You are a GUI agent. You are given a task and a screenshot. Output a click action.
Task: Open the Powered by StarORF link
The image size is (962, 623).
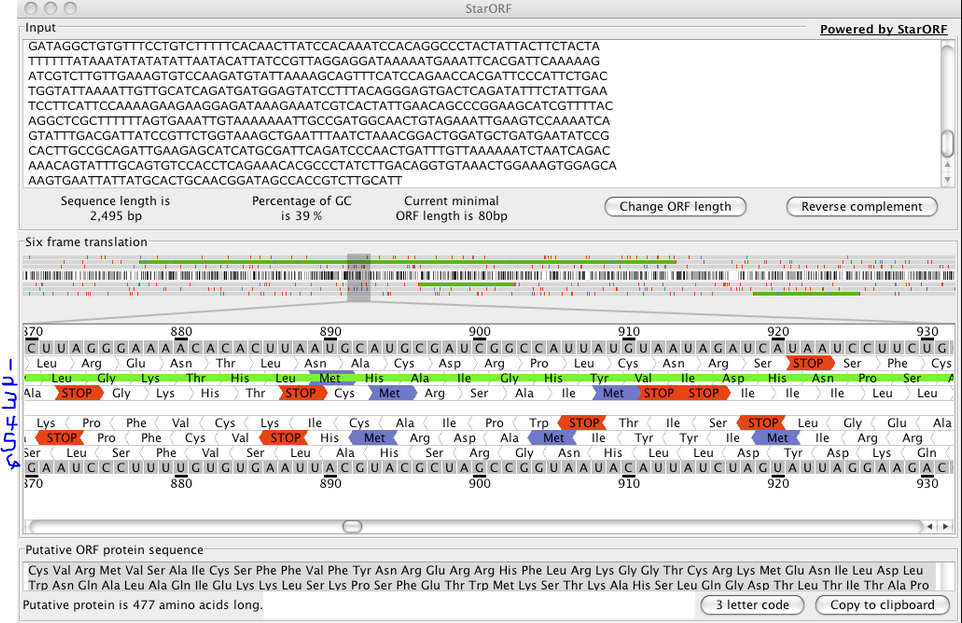(x=883, y=29)
